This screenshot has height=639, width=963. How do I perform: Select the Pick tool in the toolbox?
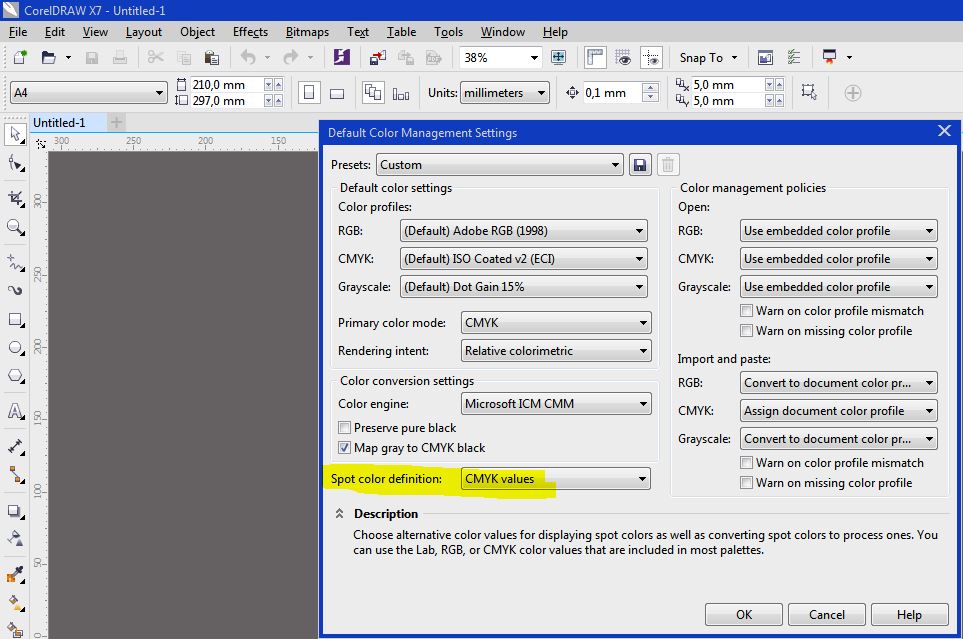[15, 135]
